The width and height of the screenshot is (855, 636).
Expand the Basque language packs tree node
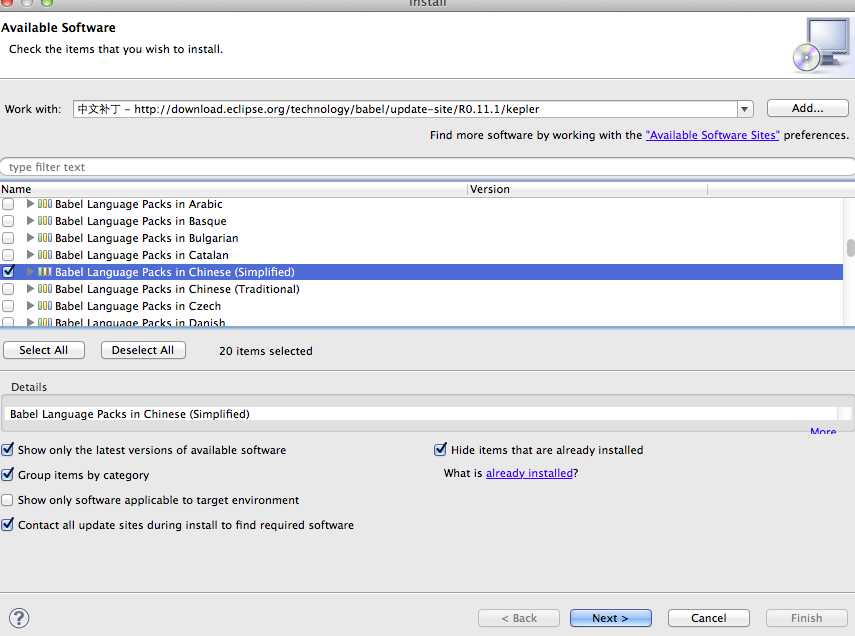pyautogui.click(x=30, y=221)
